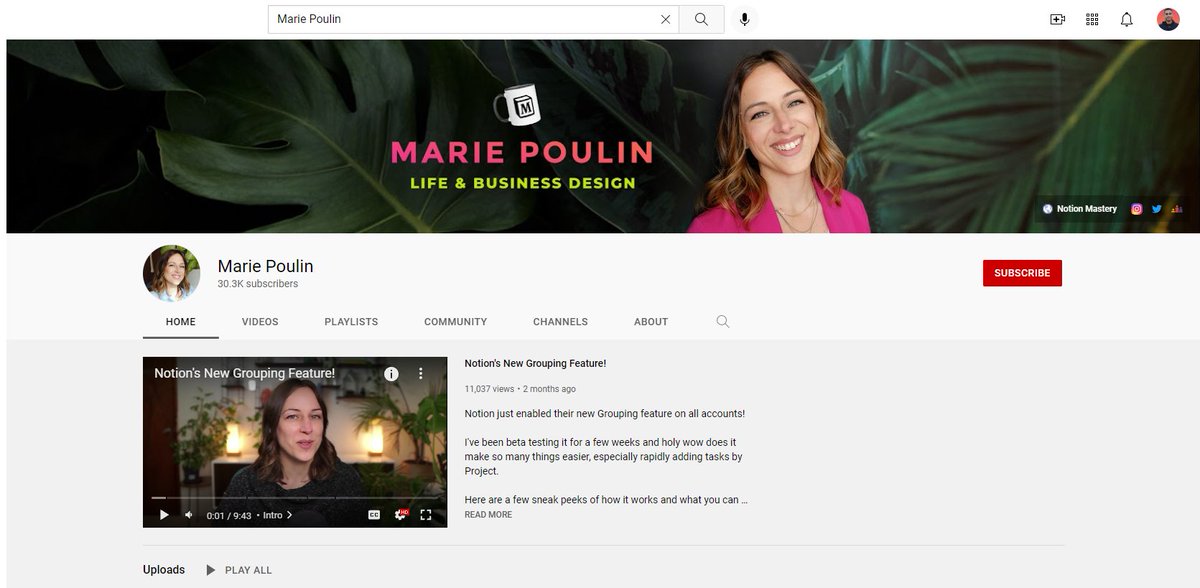Image resolution: width=1200 pixels, height=588 pixels.
Task: Expand the Intro chapter chevron
Action: pyautogui.click(x=290, y=515)
